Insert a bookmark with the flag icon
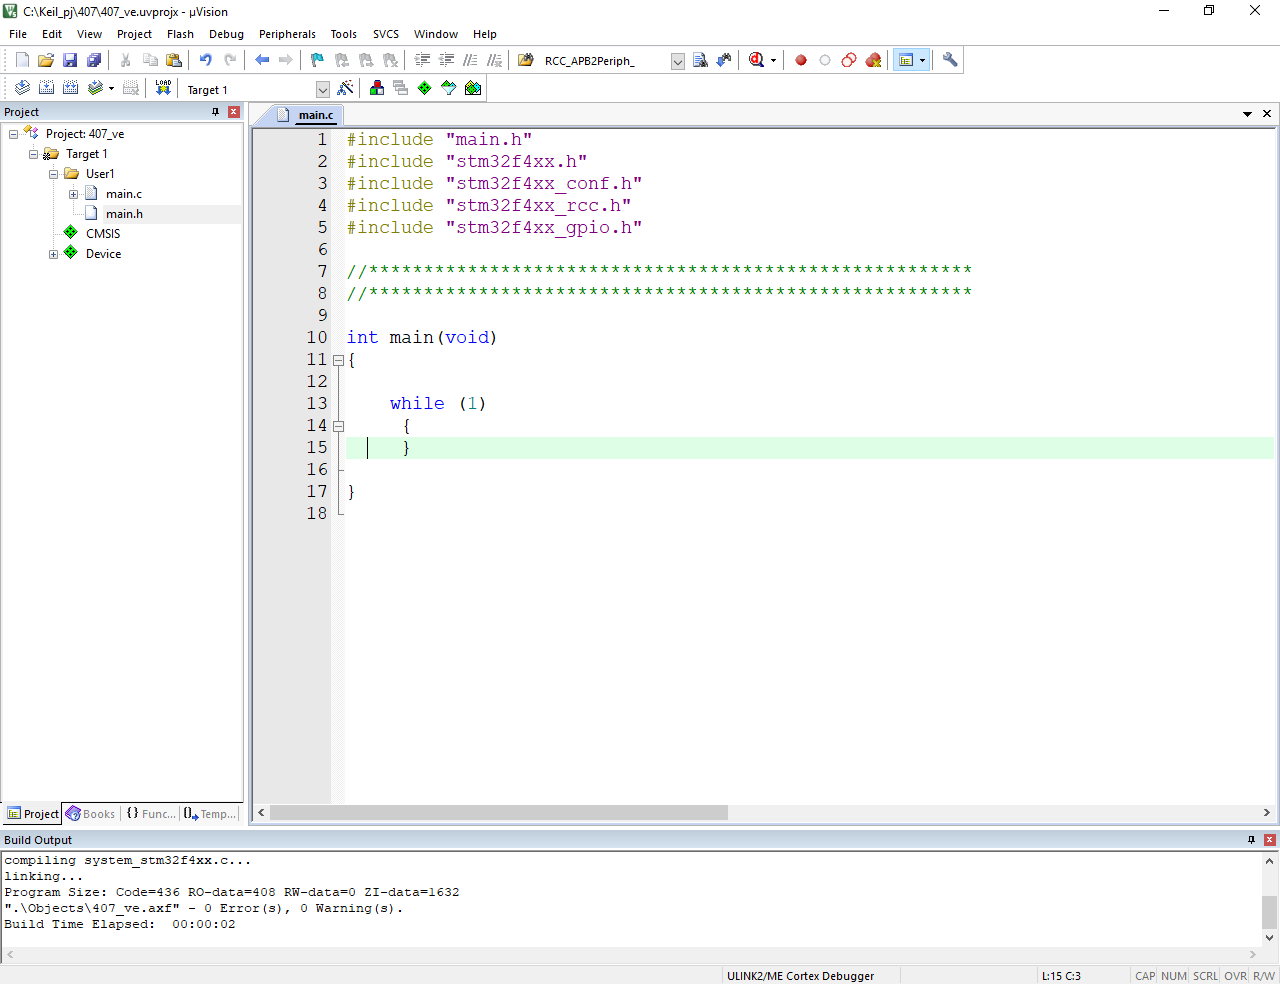Screen dimensions: 1280x984 (x=318, y=60)
